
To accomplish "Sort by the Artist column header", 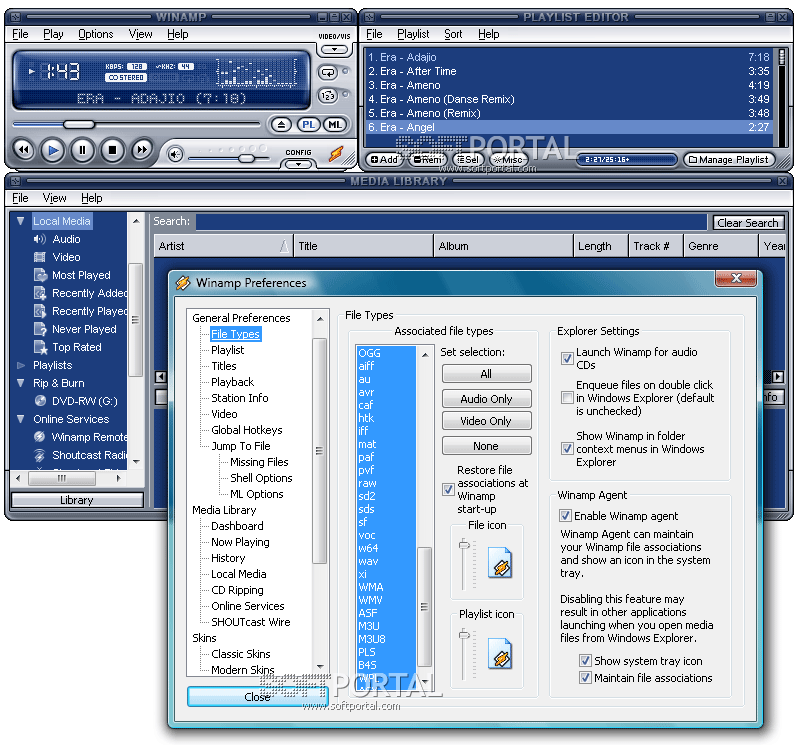I will [223, 246].
